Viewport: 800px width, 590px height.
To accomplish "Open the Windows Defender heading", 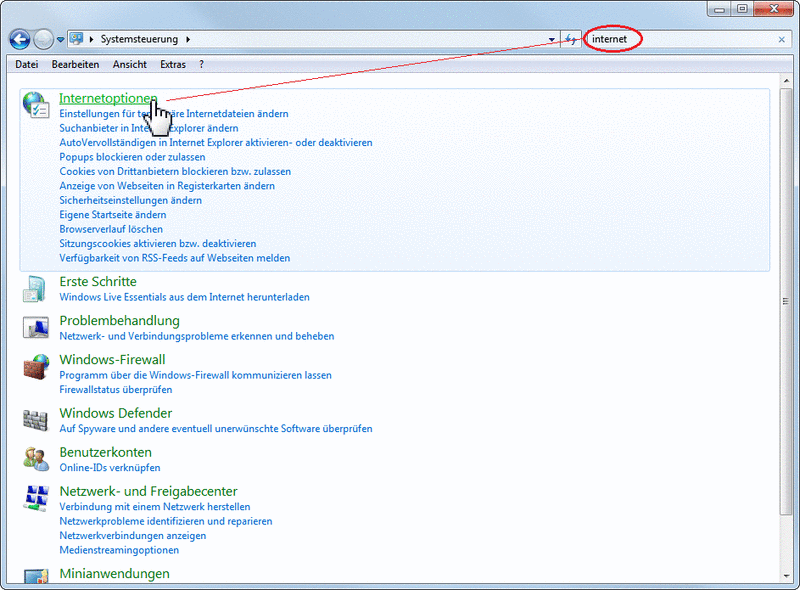I will [x=115, y=413].
